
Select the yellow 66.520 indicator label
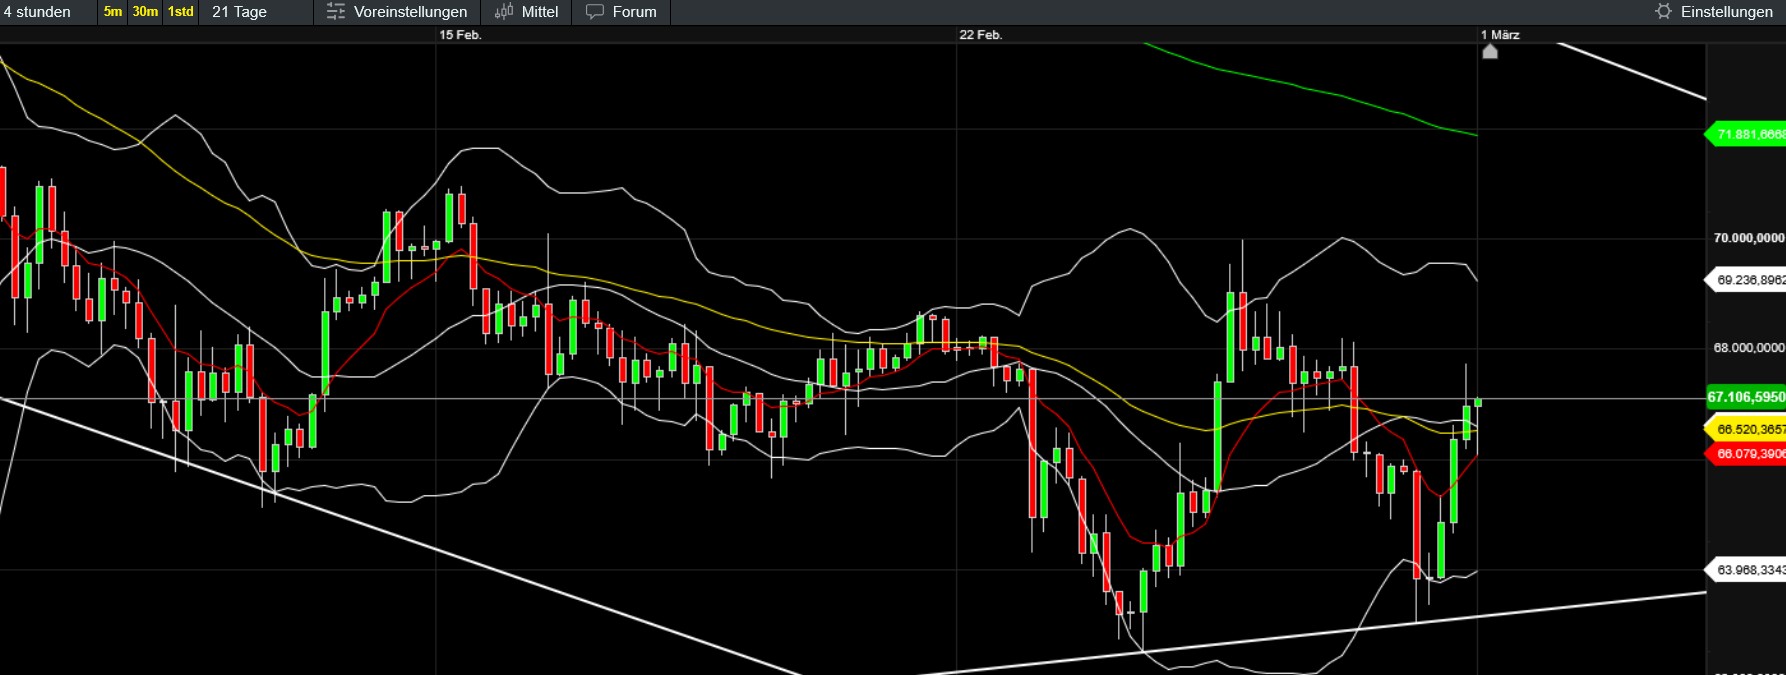(1749, 429)
